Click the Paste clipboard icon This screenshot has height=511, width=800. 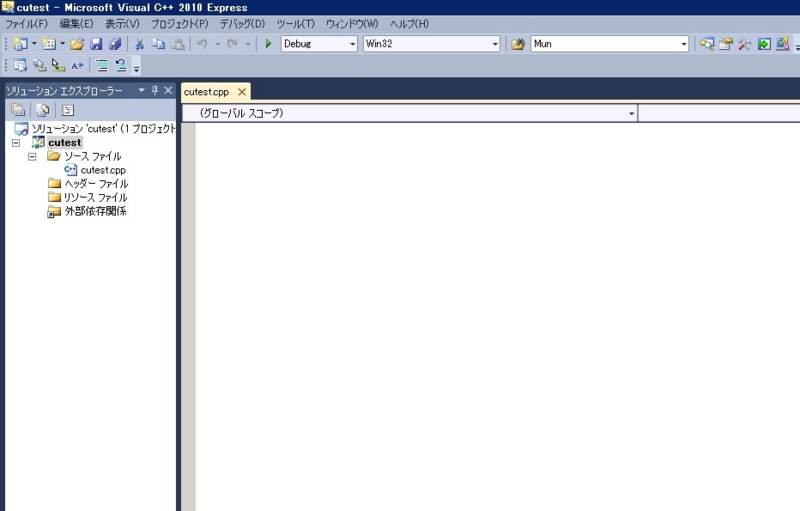(x=178, y=44)
